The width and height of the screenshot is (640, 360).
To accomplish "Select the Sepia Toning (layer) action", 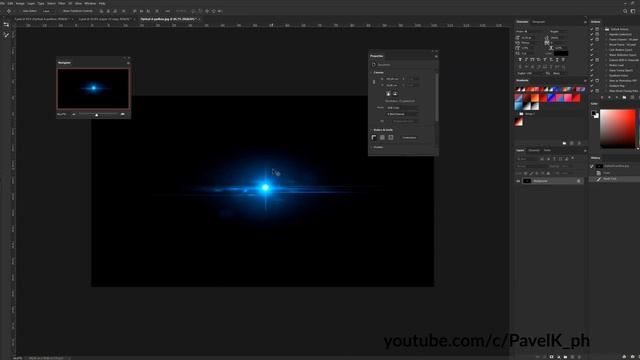I will (621, 71).
